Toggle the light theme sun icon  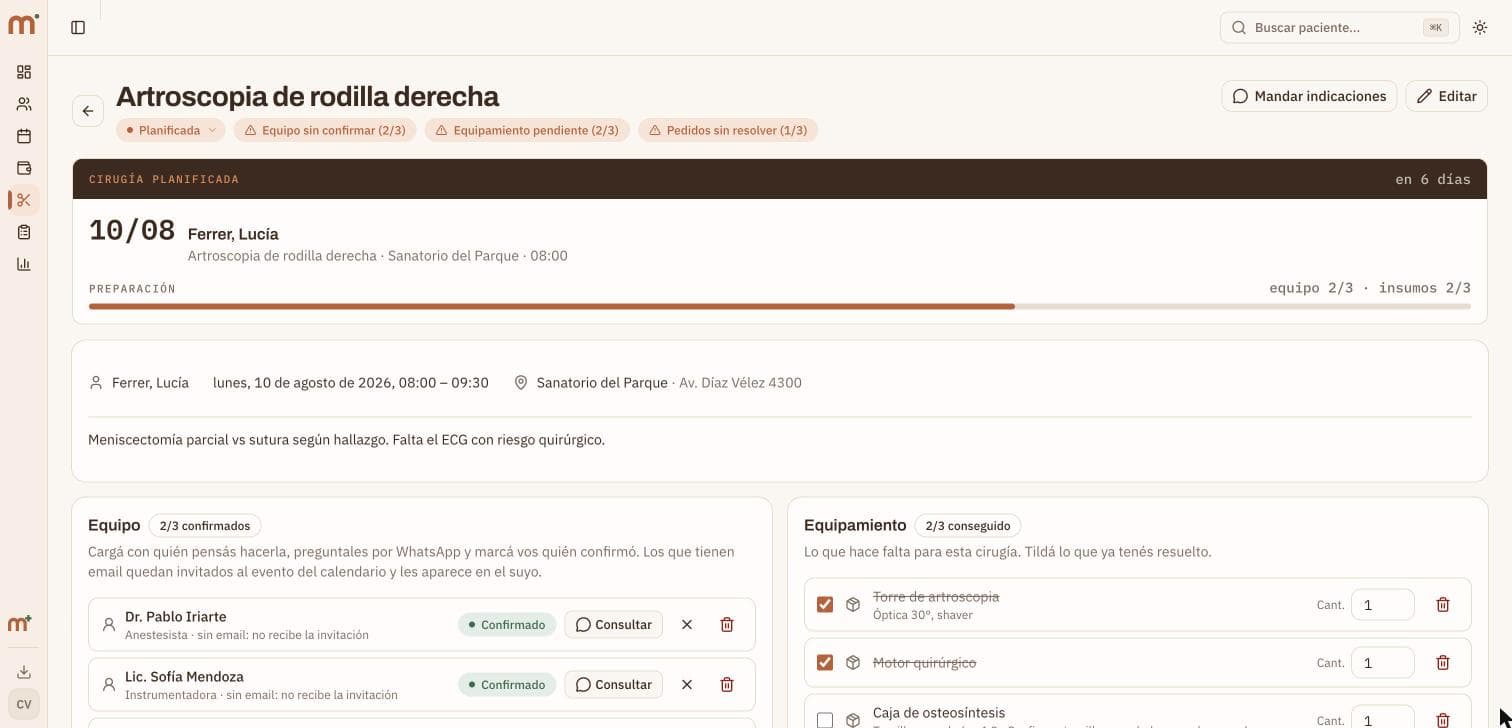[1480, 28]
